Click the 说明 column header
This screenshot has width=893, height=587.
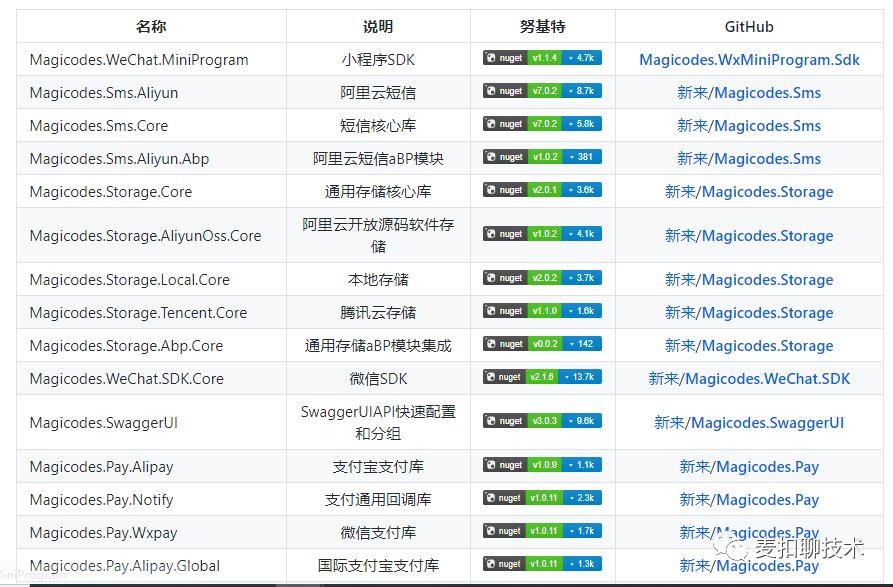pos(378,26)
